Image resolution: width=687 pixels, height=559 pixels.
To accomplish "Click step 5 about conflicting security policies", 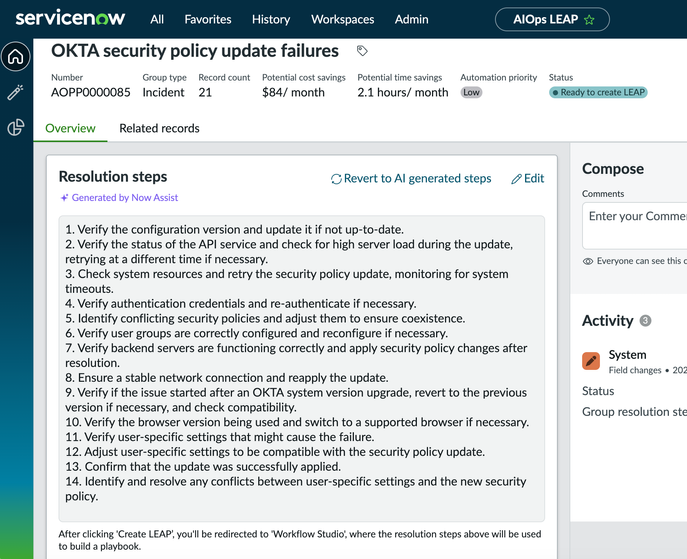I will click(x=265, y=318).
